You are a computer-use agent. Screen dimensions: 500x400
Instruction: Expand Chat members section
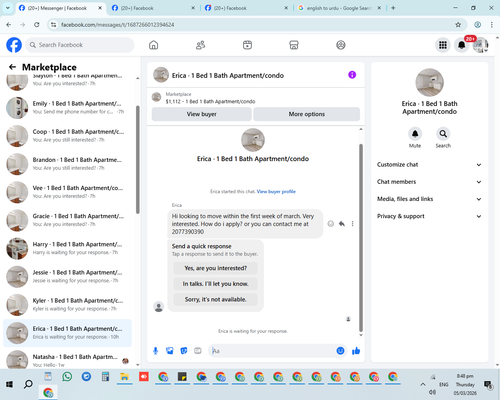tap(429, 182)
